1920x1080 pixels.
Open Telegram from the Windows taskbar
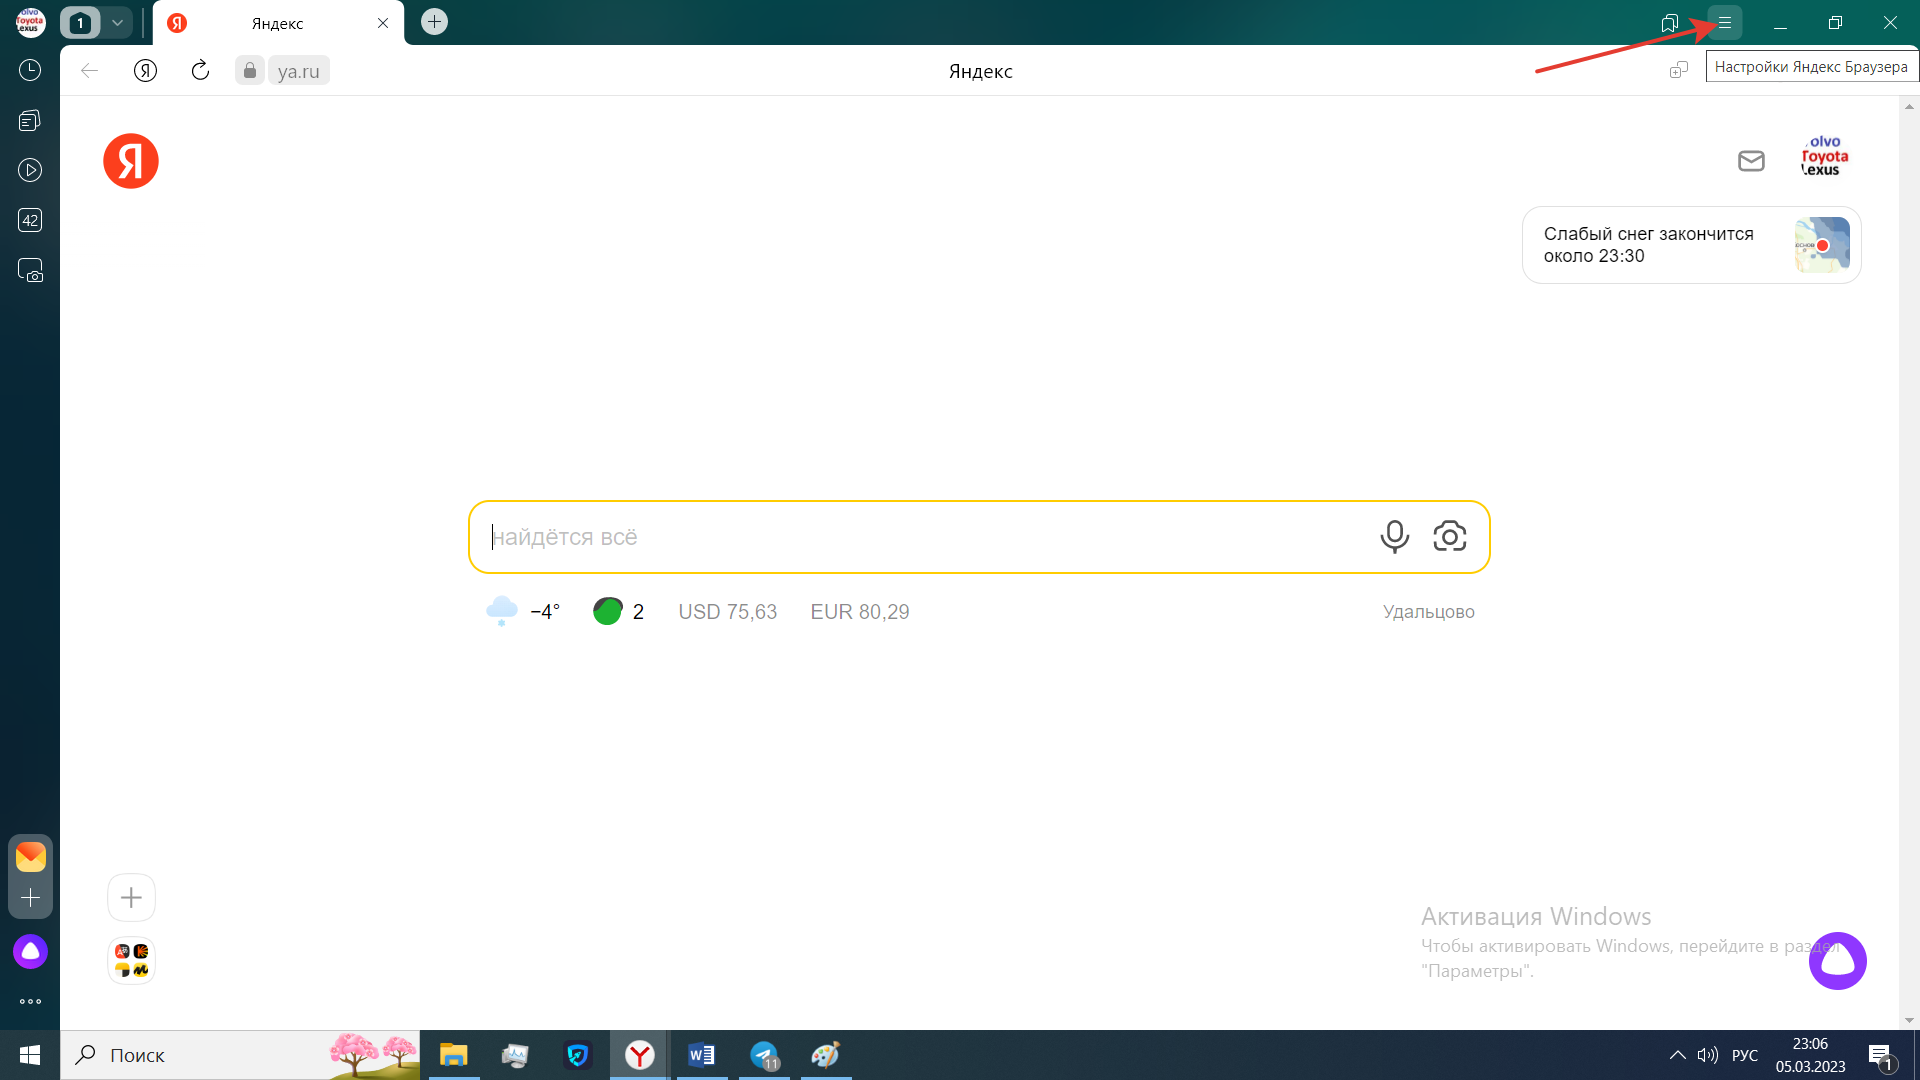click(x=764, y=1055)
